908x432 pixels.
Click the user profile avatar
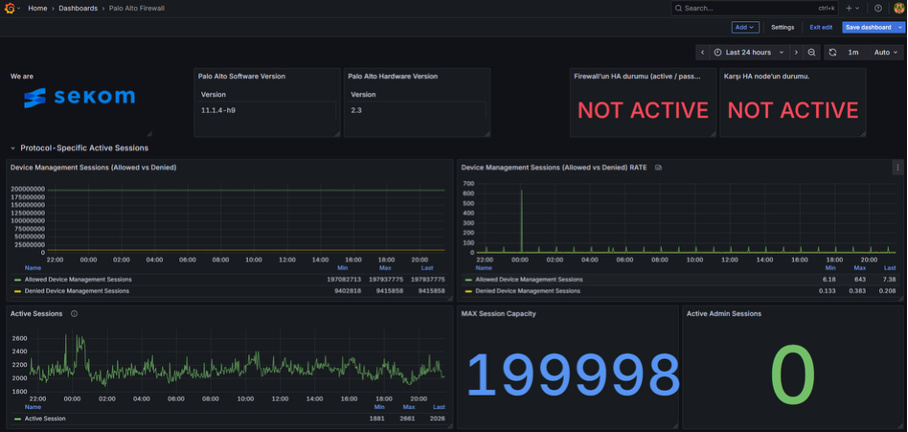(x=898, y=8)
